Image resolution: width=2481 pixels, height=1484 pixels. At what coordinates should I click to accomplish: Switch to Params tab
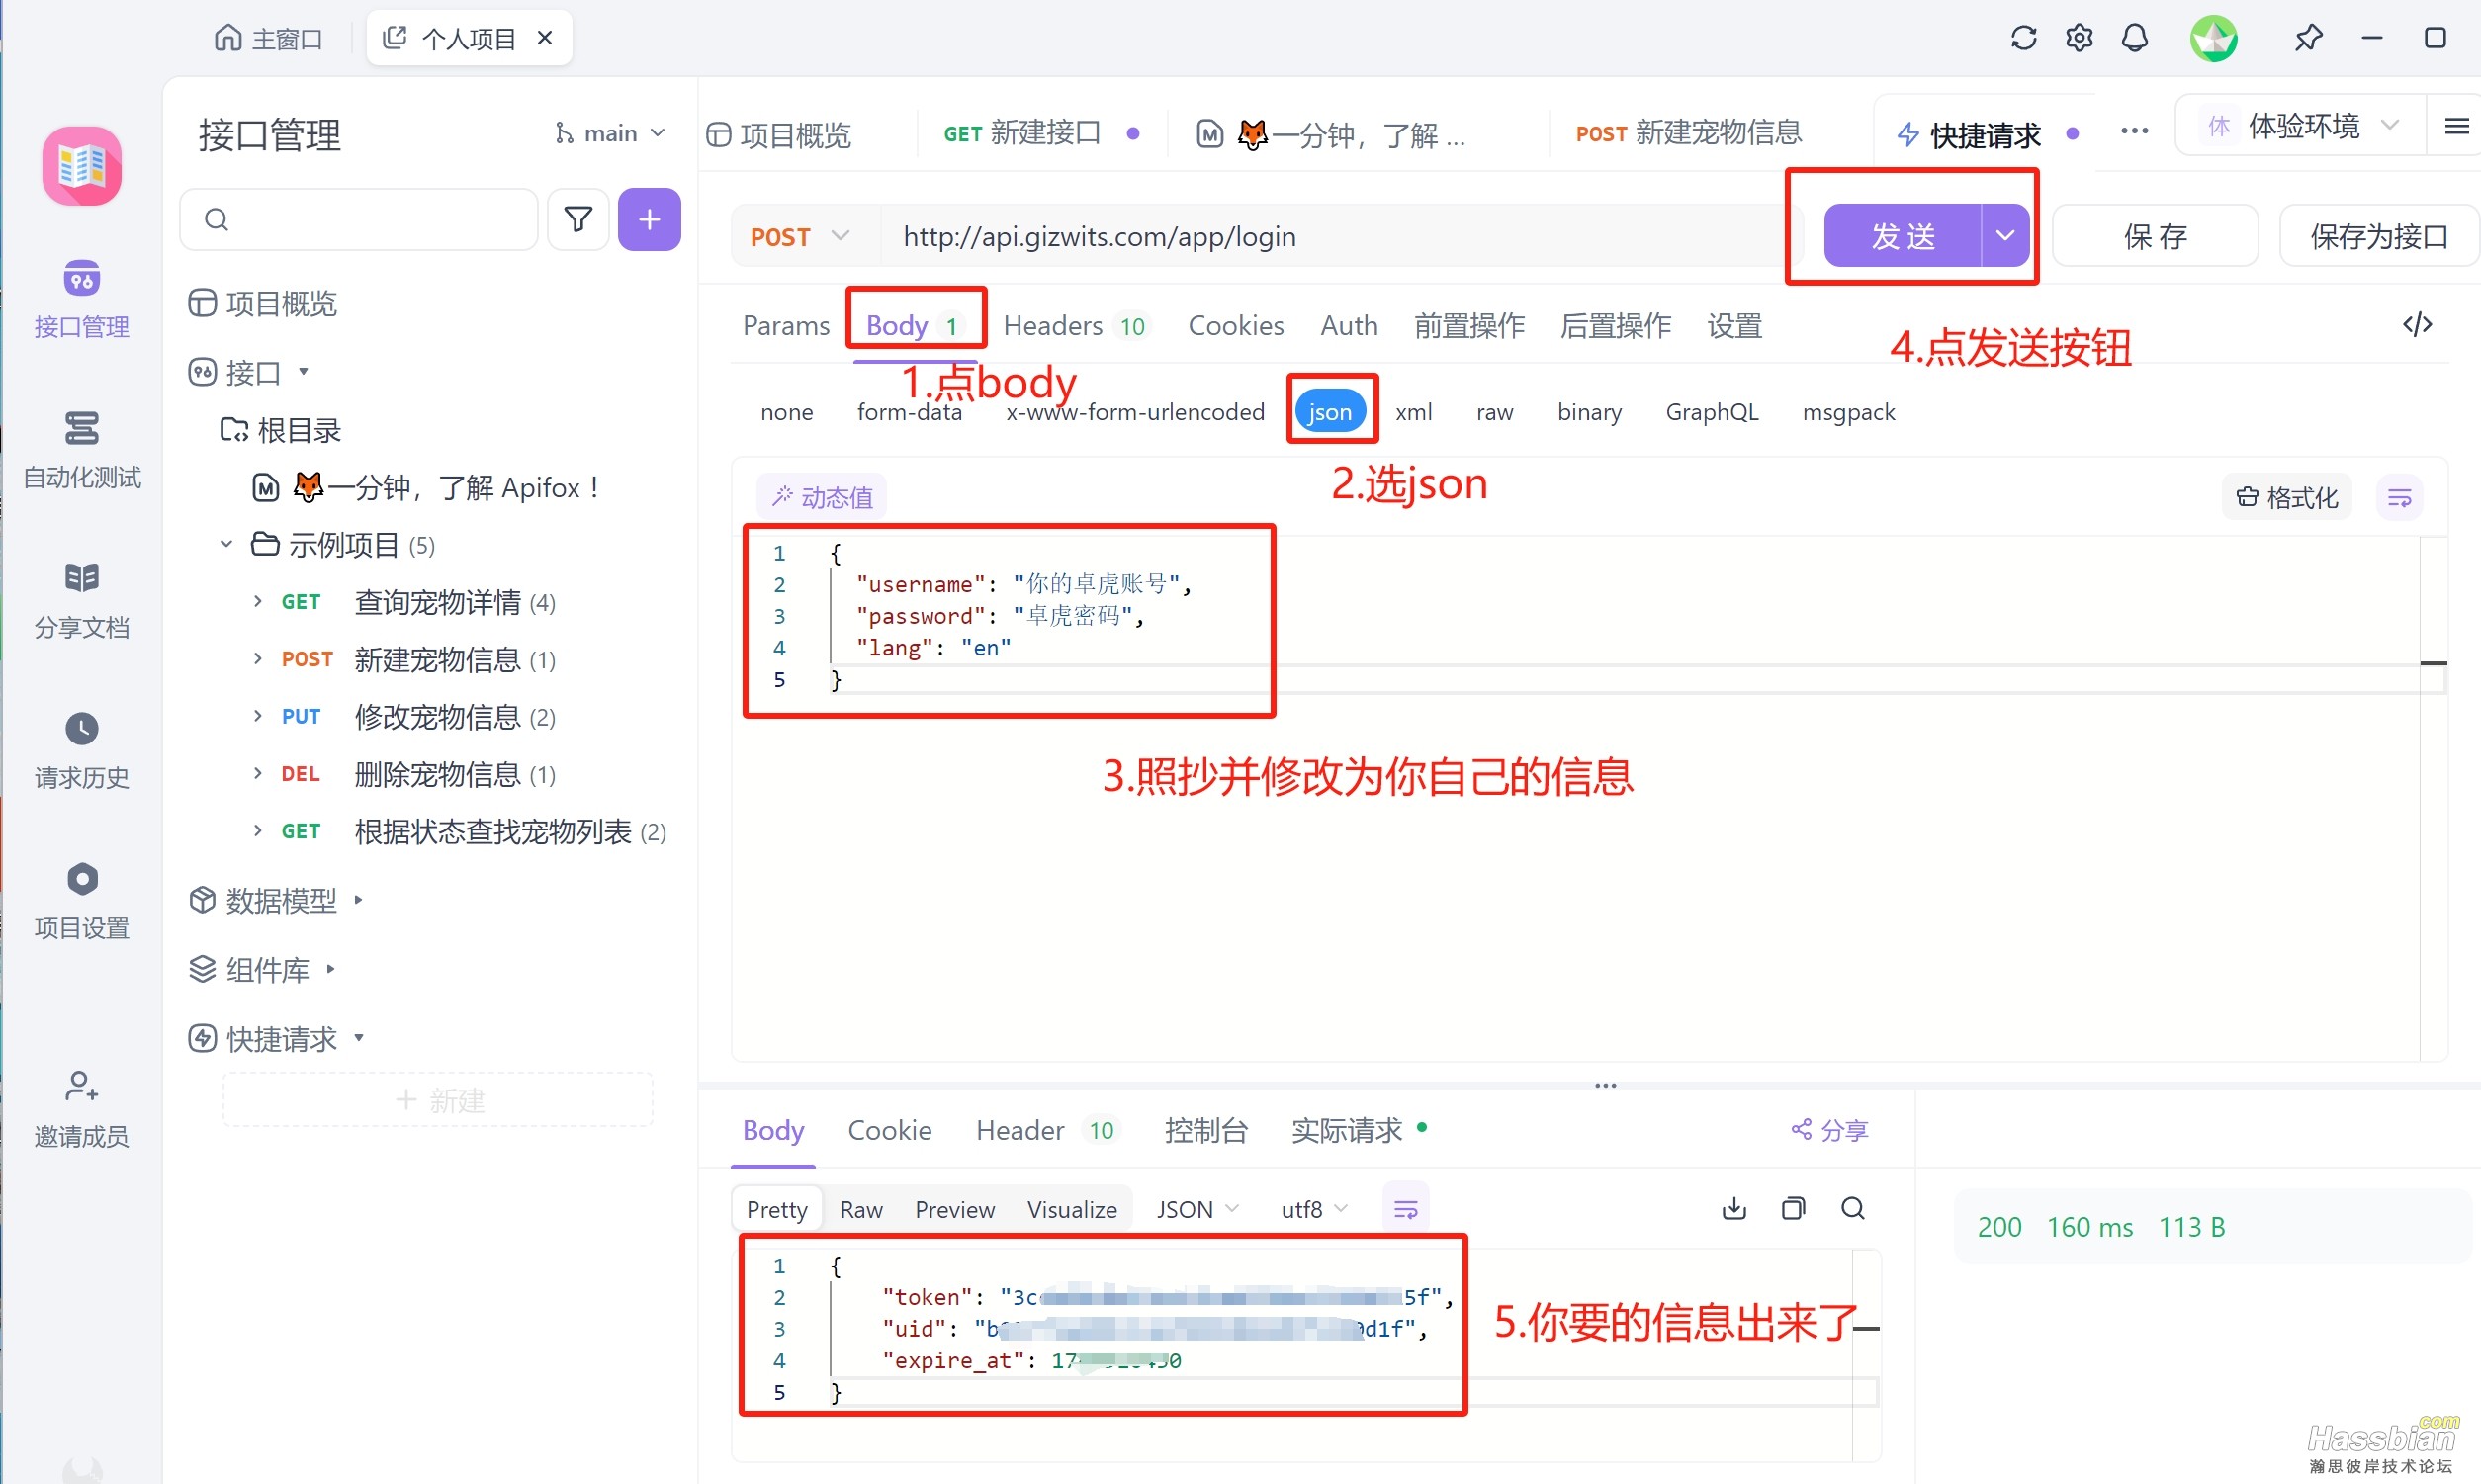point(786,325)
